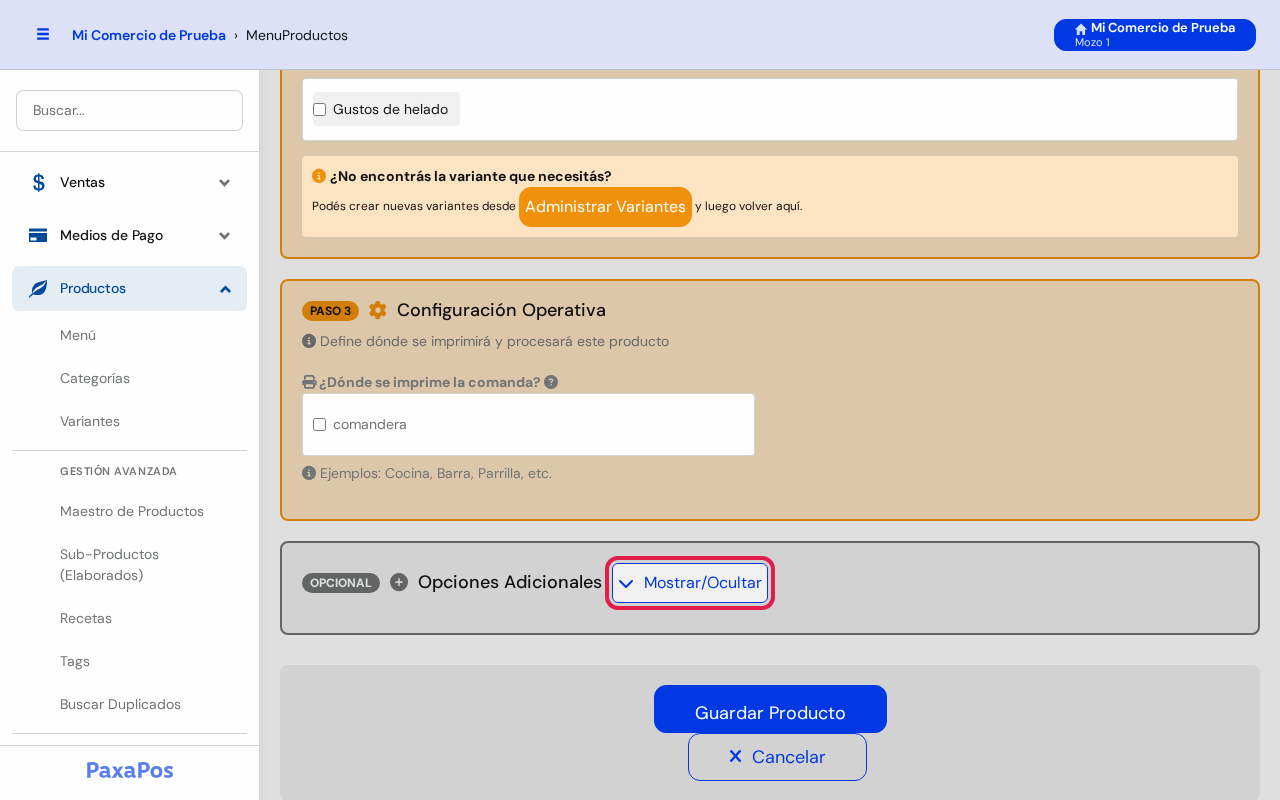Click the Mi Comercio de Prueba Mozo 1 badge
Screen dimensions: 1280x800
click(1155, 35)
